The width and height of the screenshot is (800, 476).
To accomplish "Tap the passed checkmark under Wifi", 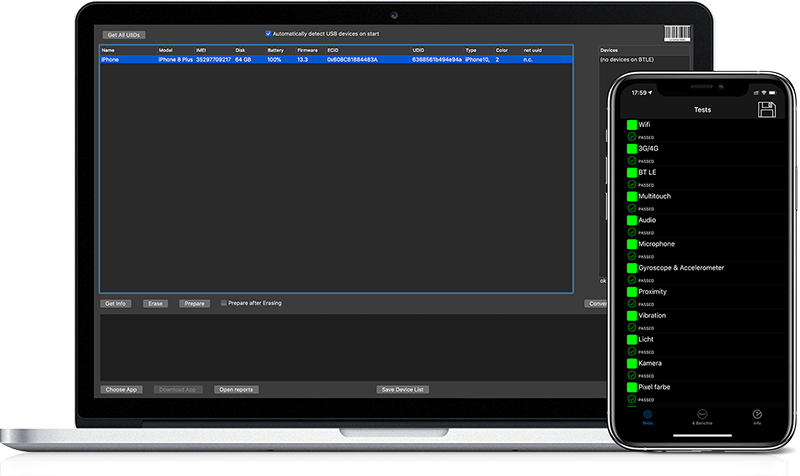I will [x=632, y=137].
